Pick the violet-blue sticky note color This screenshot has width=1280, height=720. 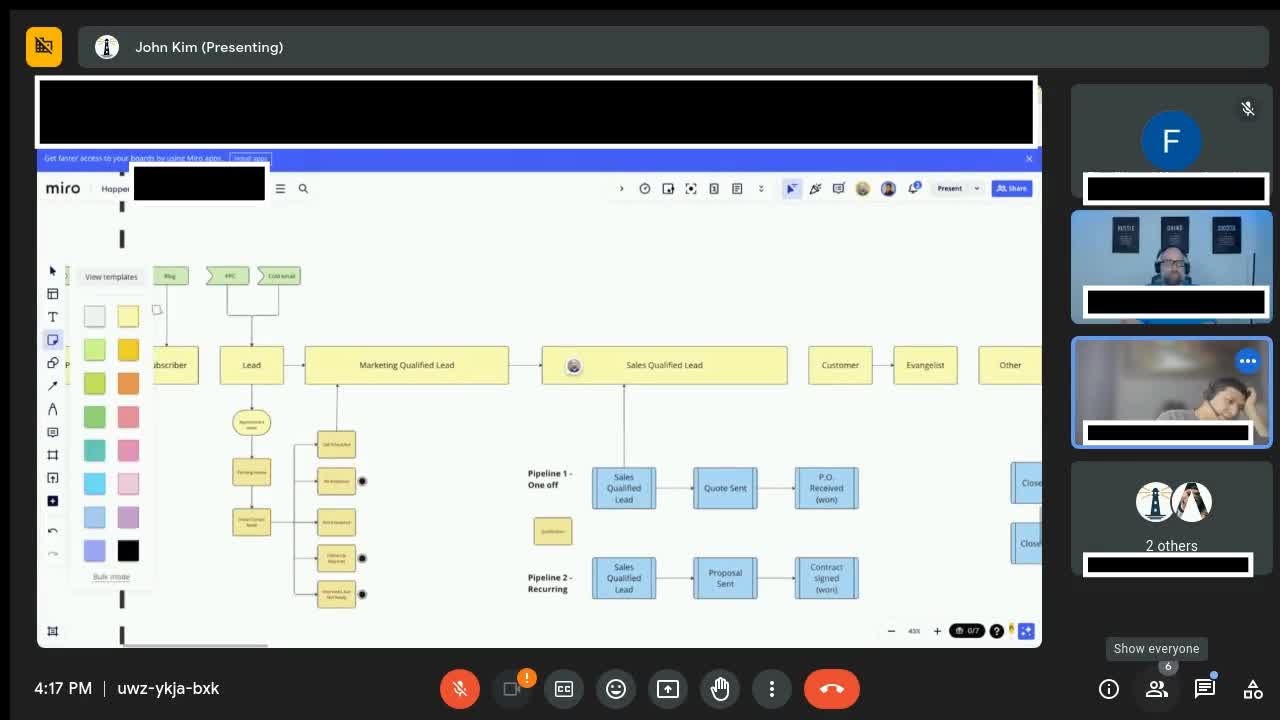tap(94, 550)
